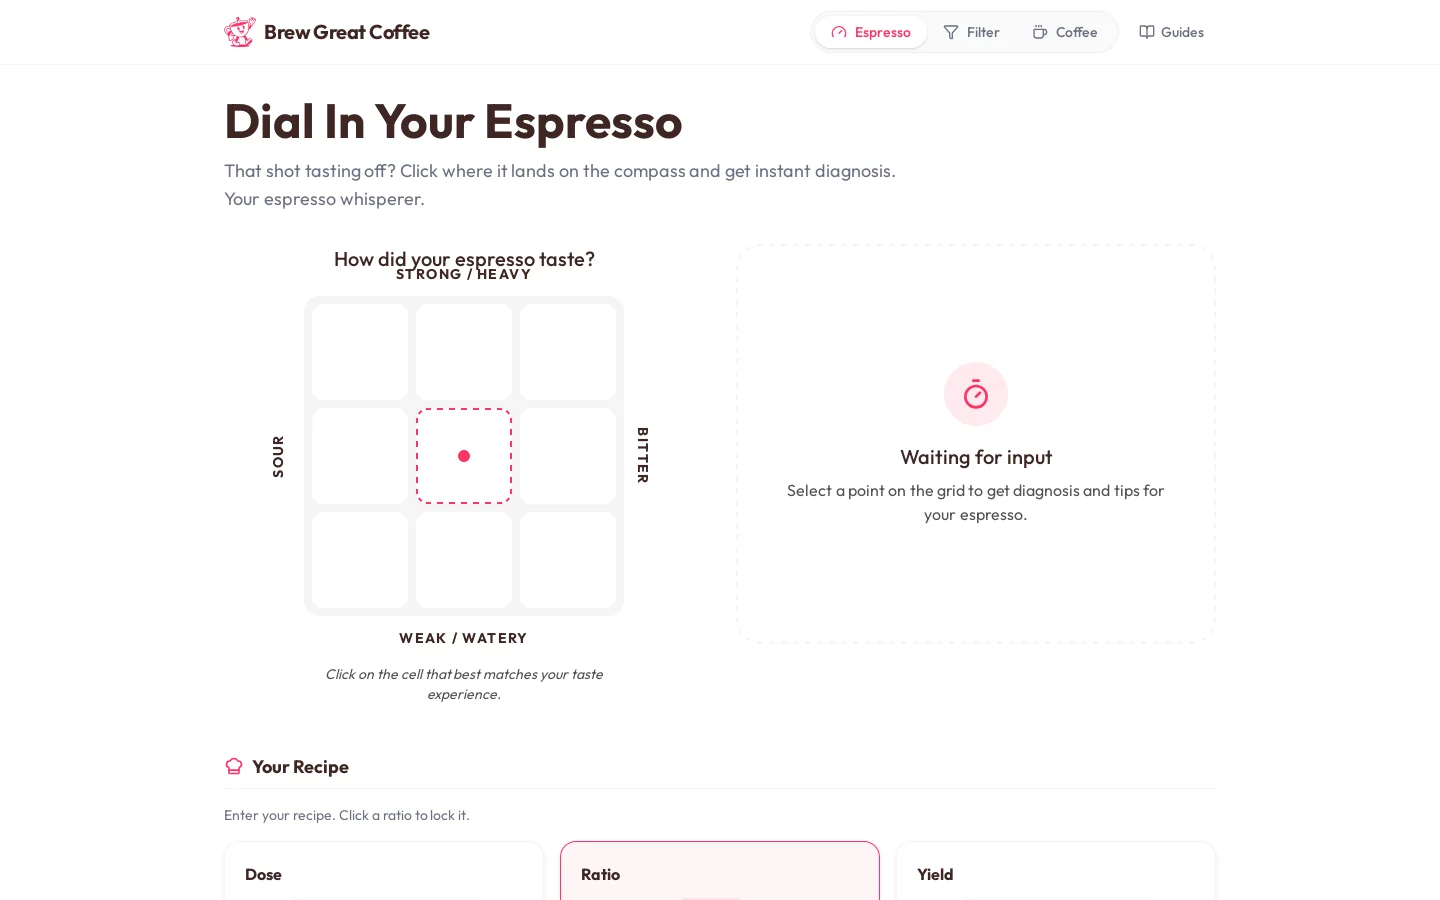
Task: Pick the weak/watery cell with neutral sour-bitter balance
Action: 464,560
